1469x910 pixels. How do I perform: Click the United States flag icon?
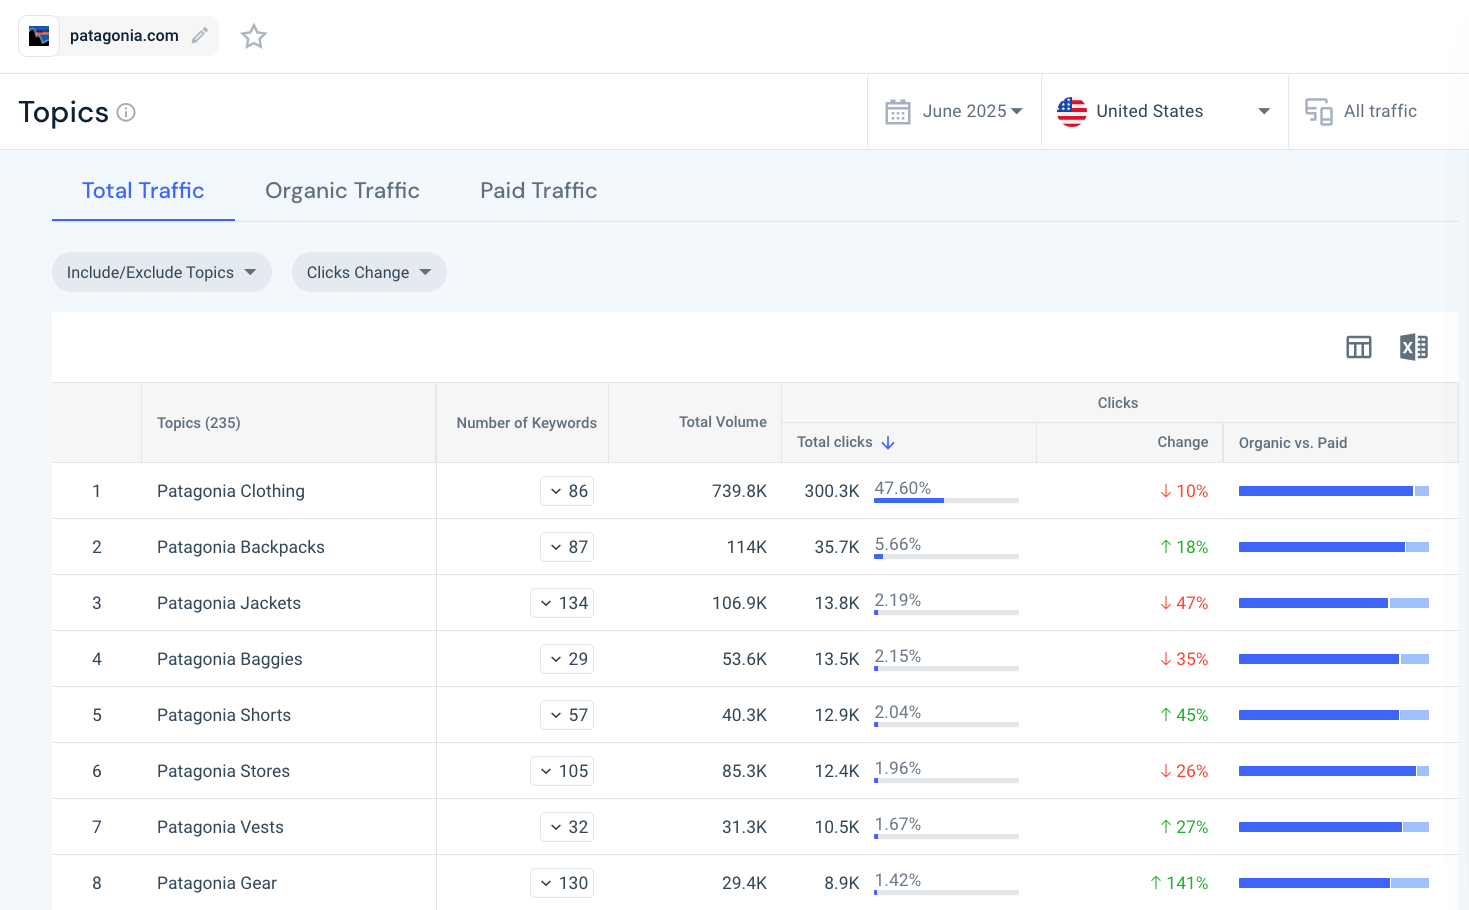1072,112
